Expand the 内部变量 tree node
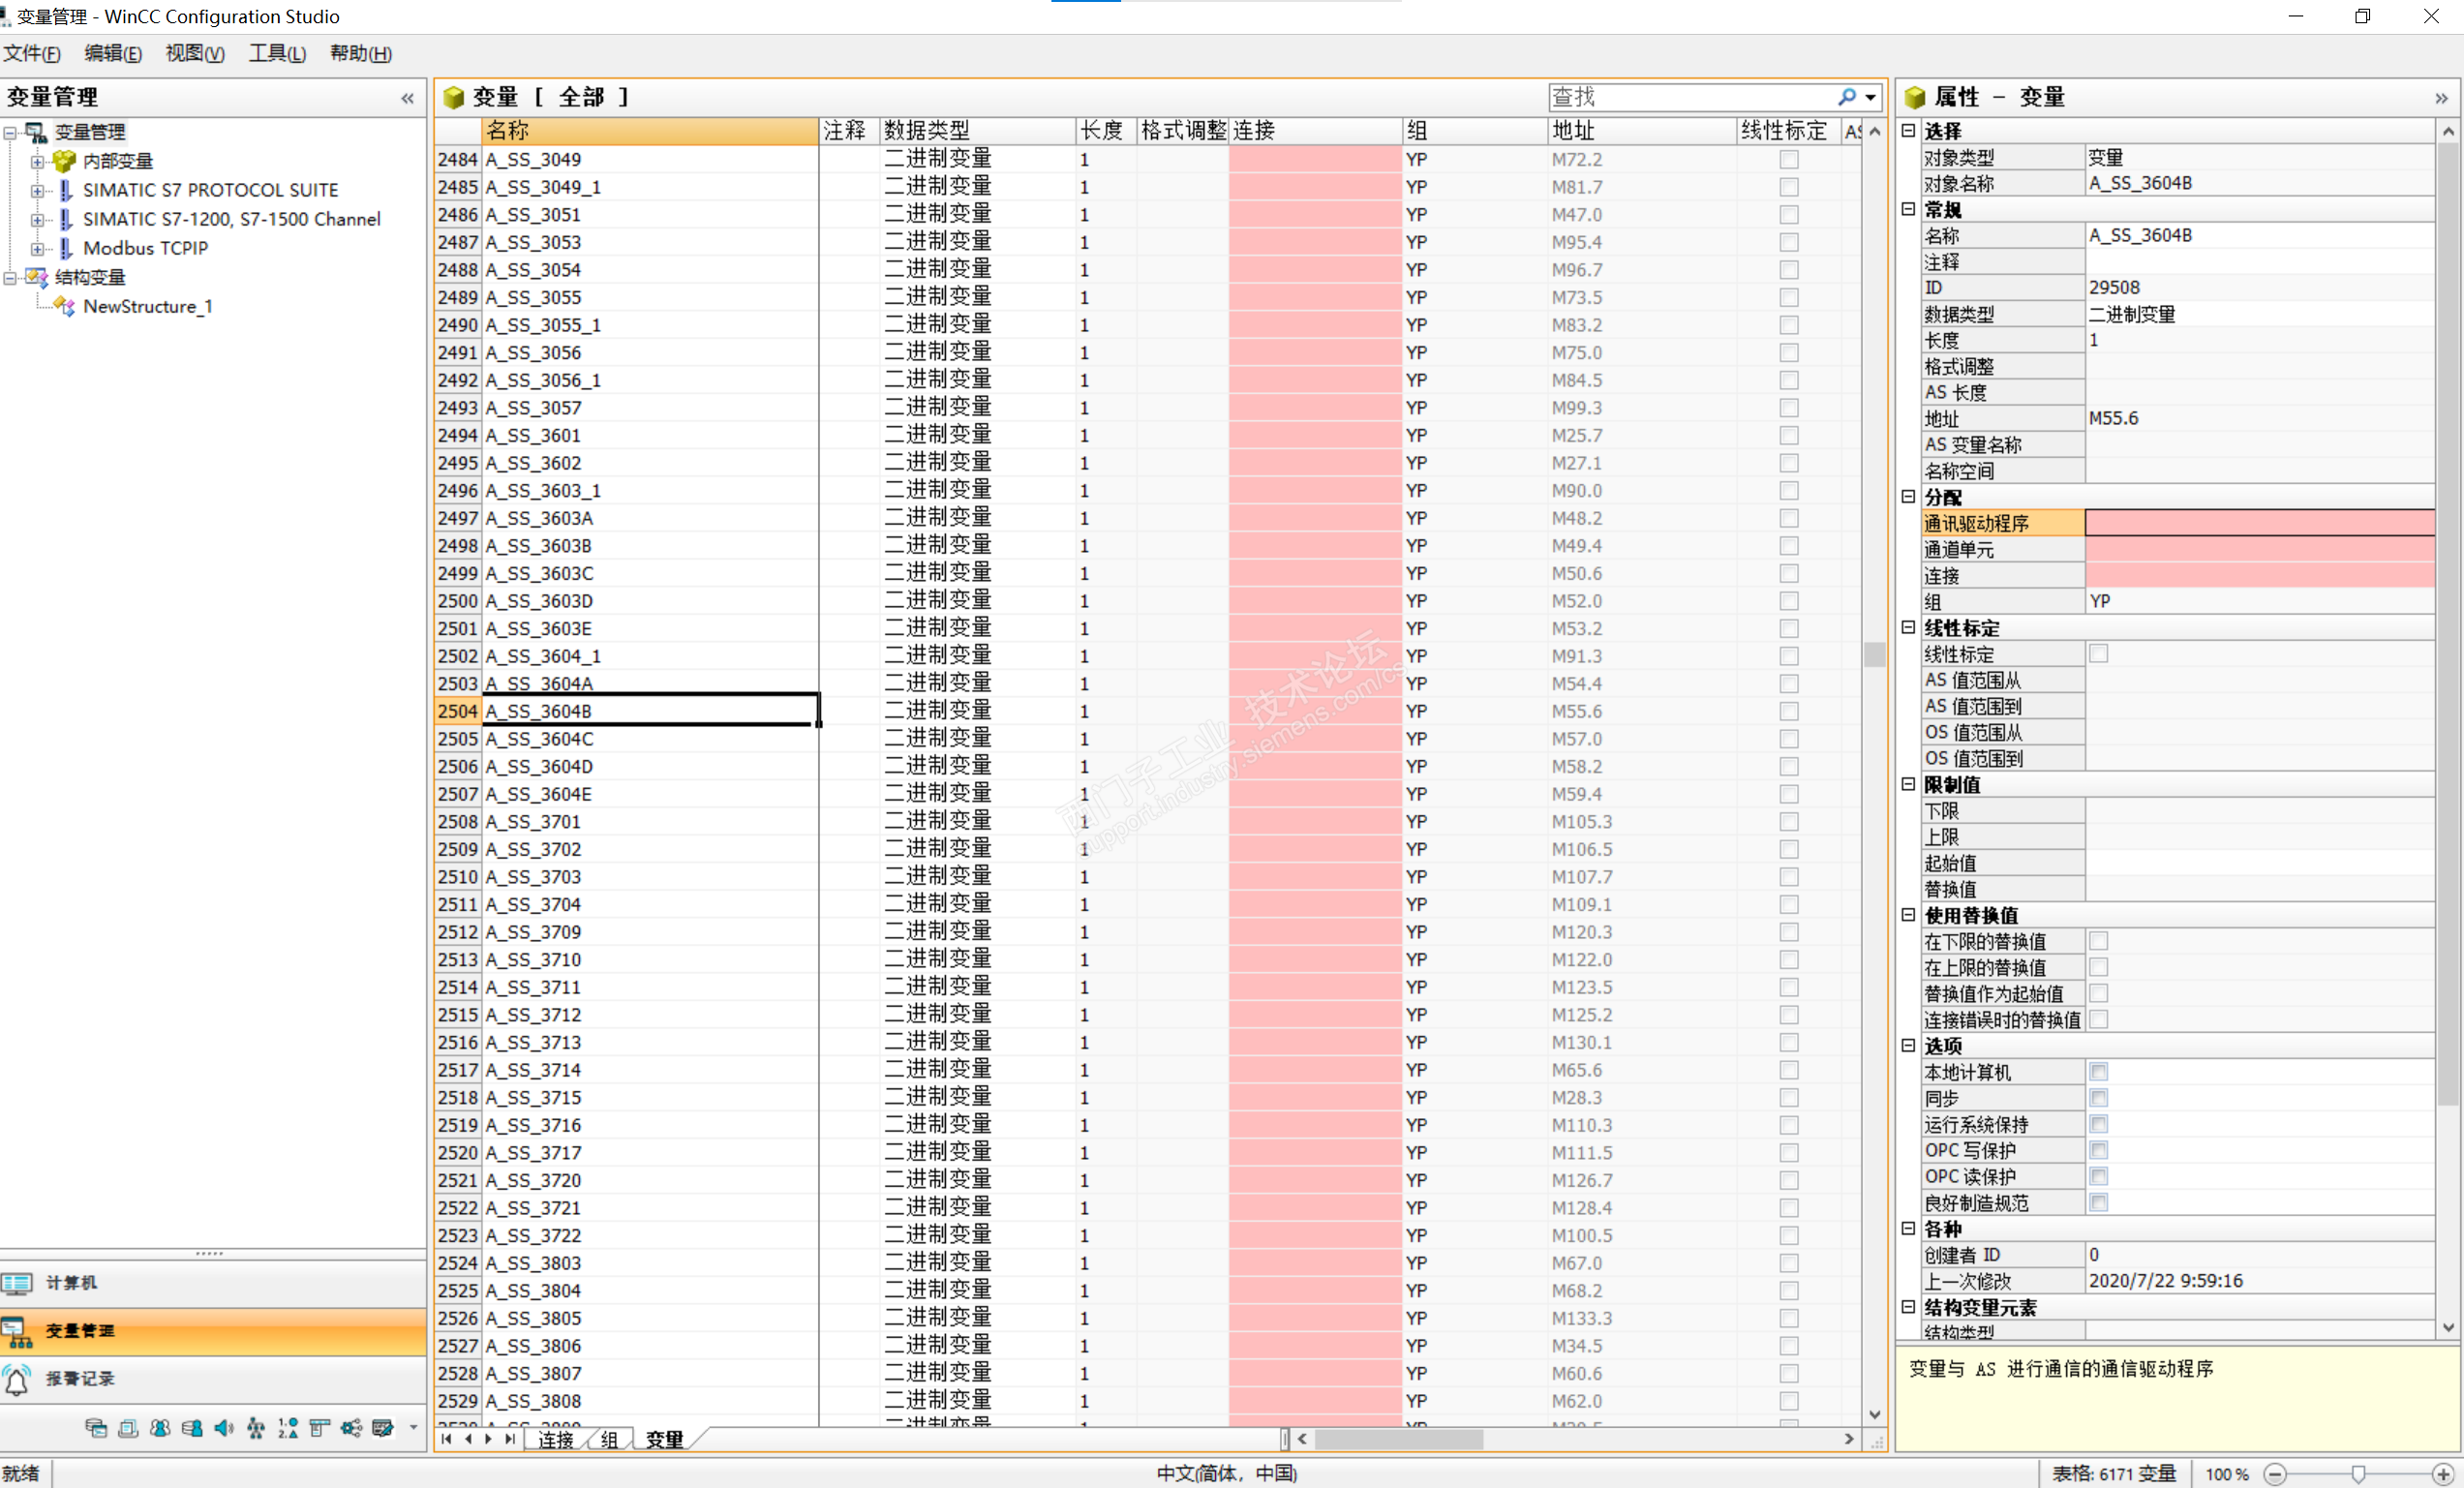Image resolution: width=2464 pixels, height=1488 pixels. 37,161
